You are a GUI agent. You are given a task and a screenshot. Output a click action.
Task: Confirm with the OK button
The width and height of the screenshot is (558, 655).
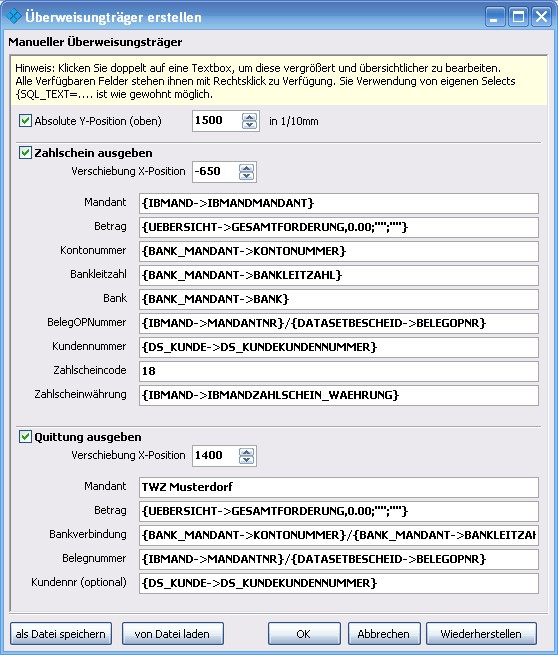[304, 634]
